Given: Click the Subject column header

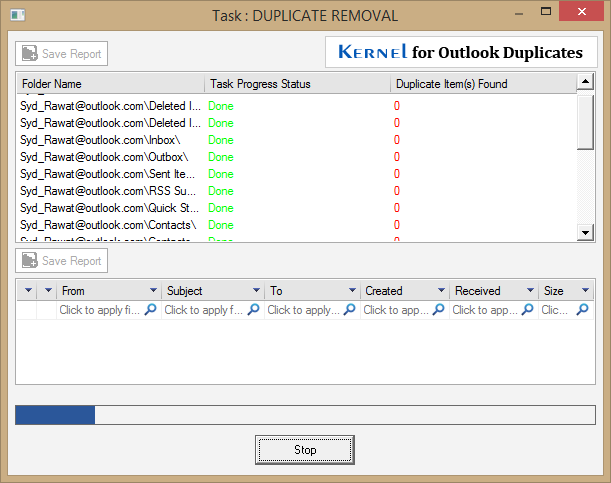Looking at the screenshot, I should (213, 291).
